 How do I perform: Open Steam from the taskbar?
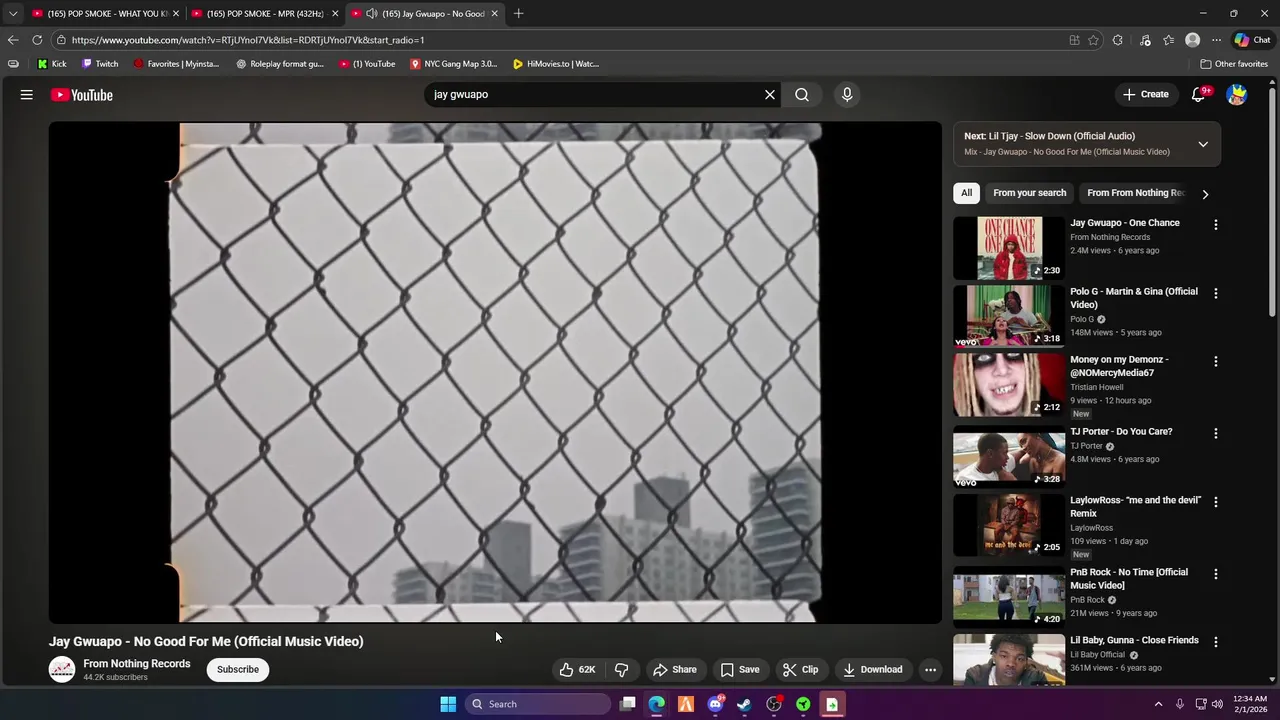point(744,704)
